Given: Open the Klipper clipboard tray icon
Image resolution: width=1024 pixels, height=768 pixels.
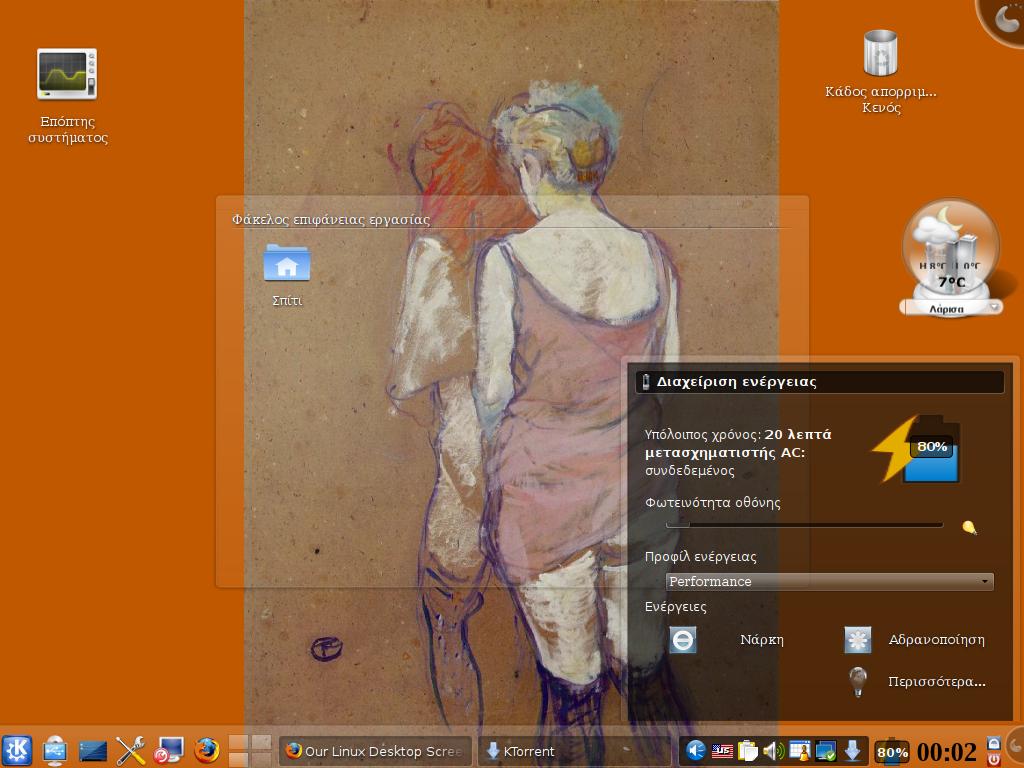Looking at the screenshot, I should click(x=748, y=751).
